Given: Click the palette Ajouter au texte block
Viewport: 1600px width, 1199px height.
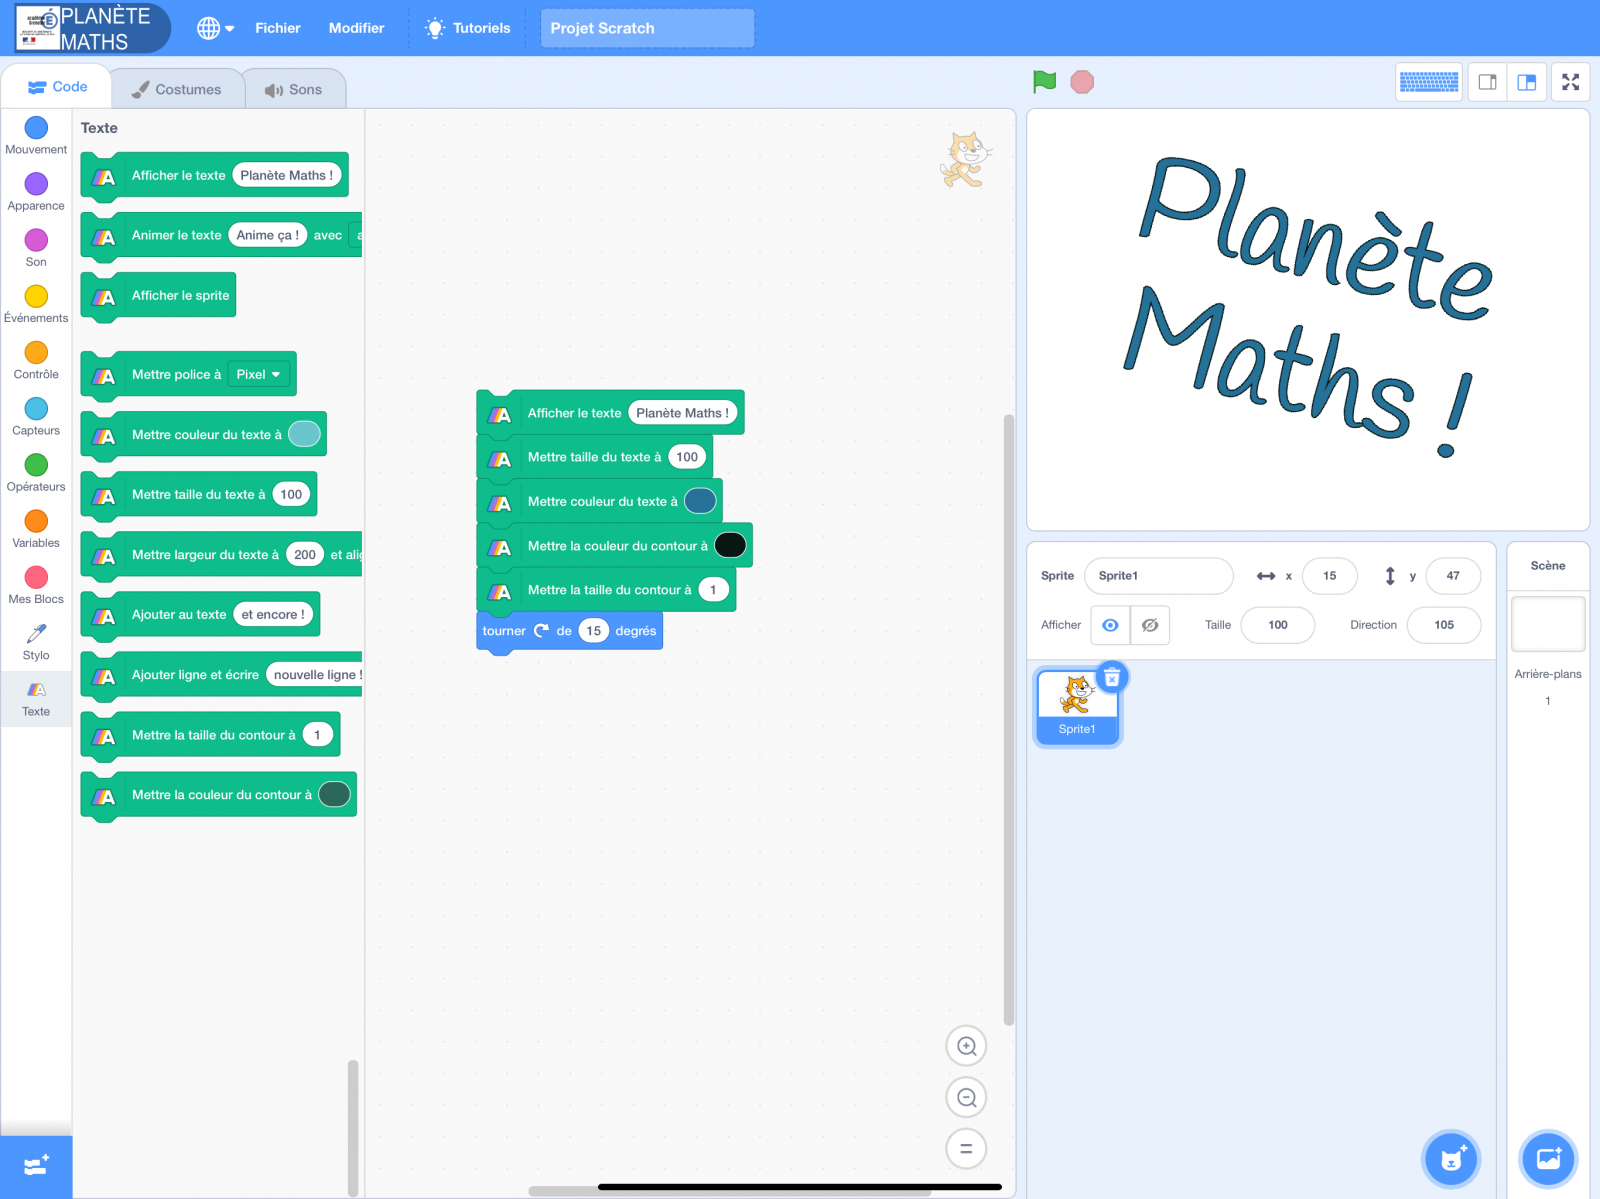Looking at the screenshot, I should (x=200, y=615).
